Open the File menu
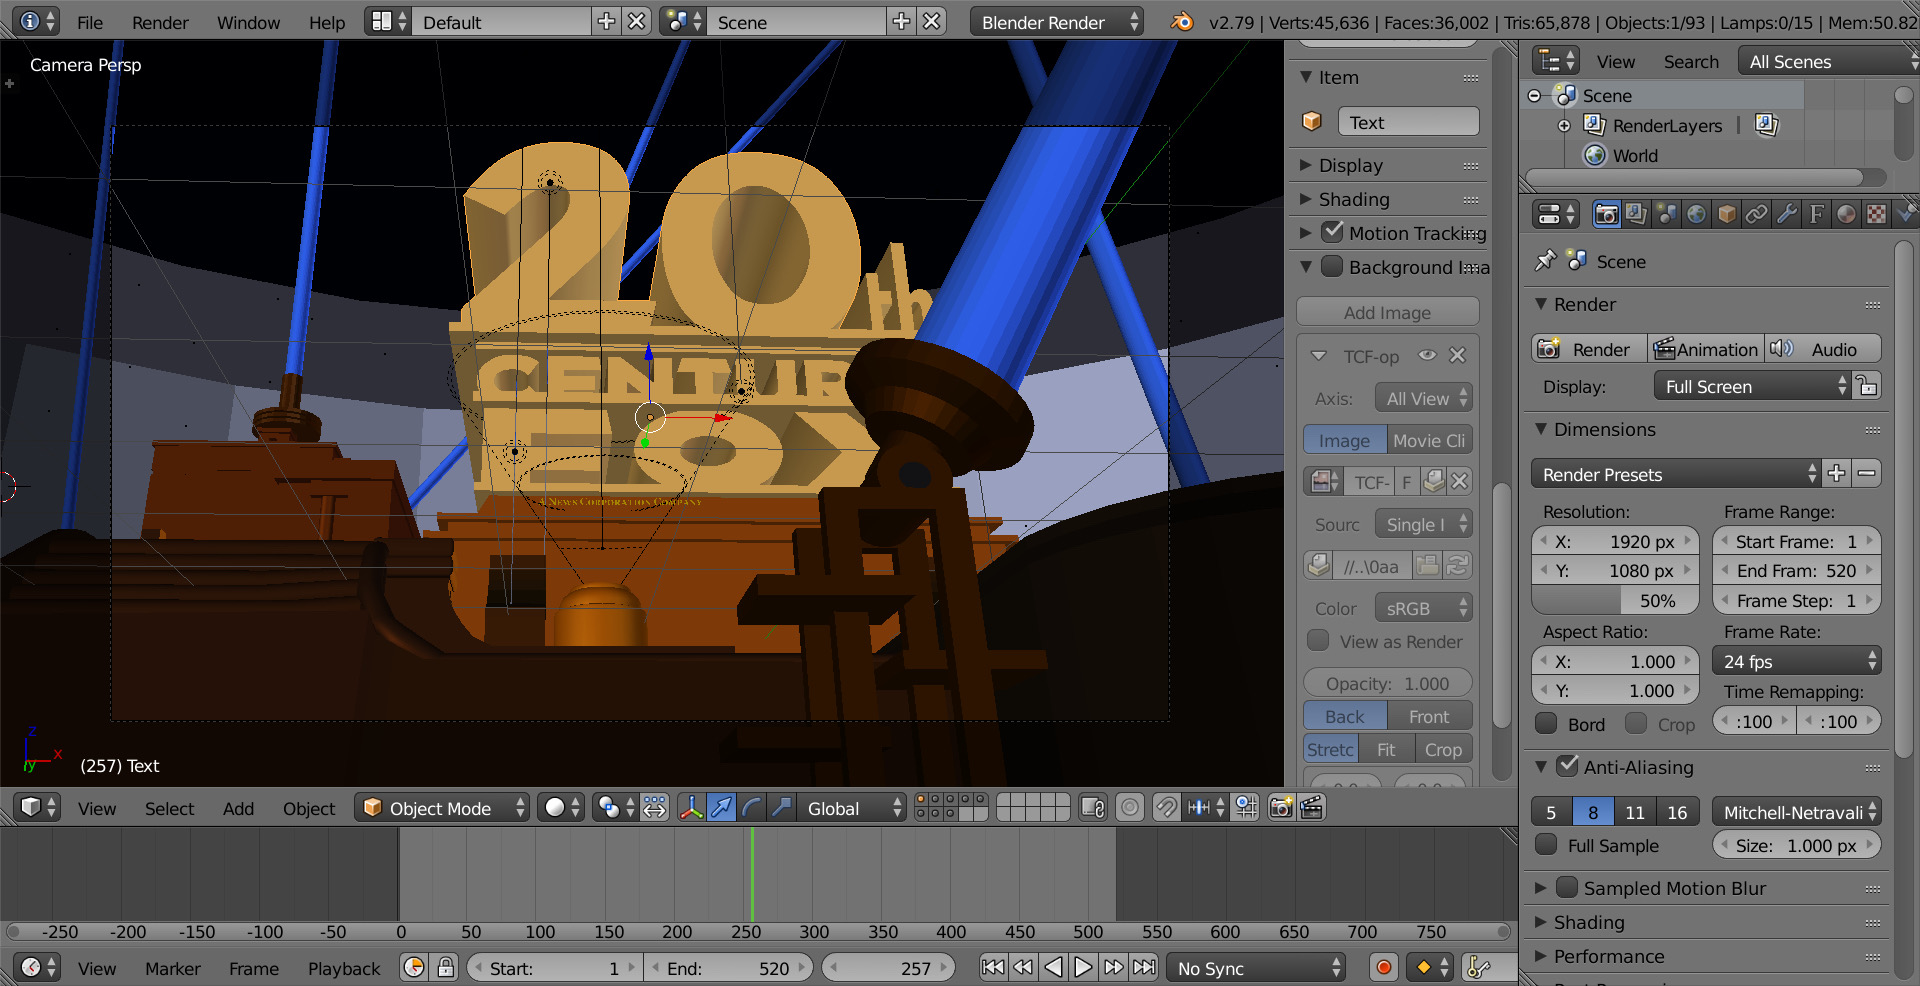 90,22
